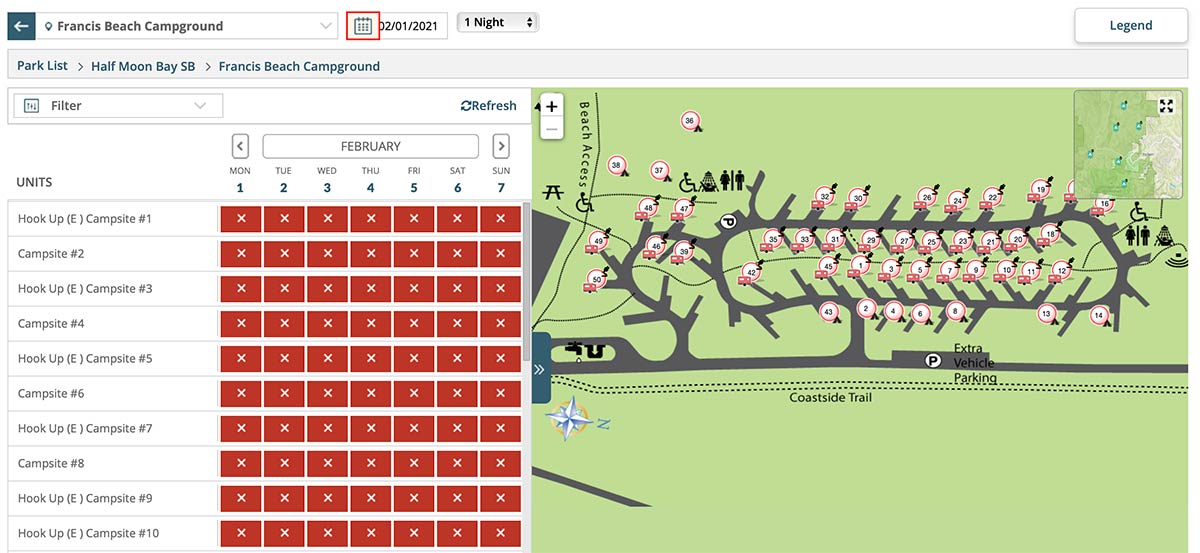Go to previous week in calendar
This screenshot has width=1200, height=553.
[x=240, y=146]
